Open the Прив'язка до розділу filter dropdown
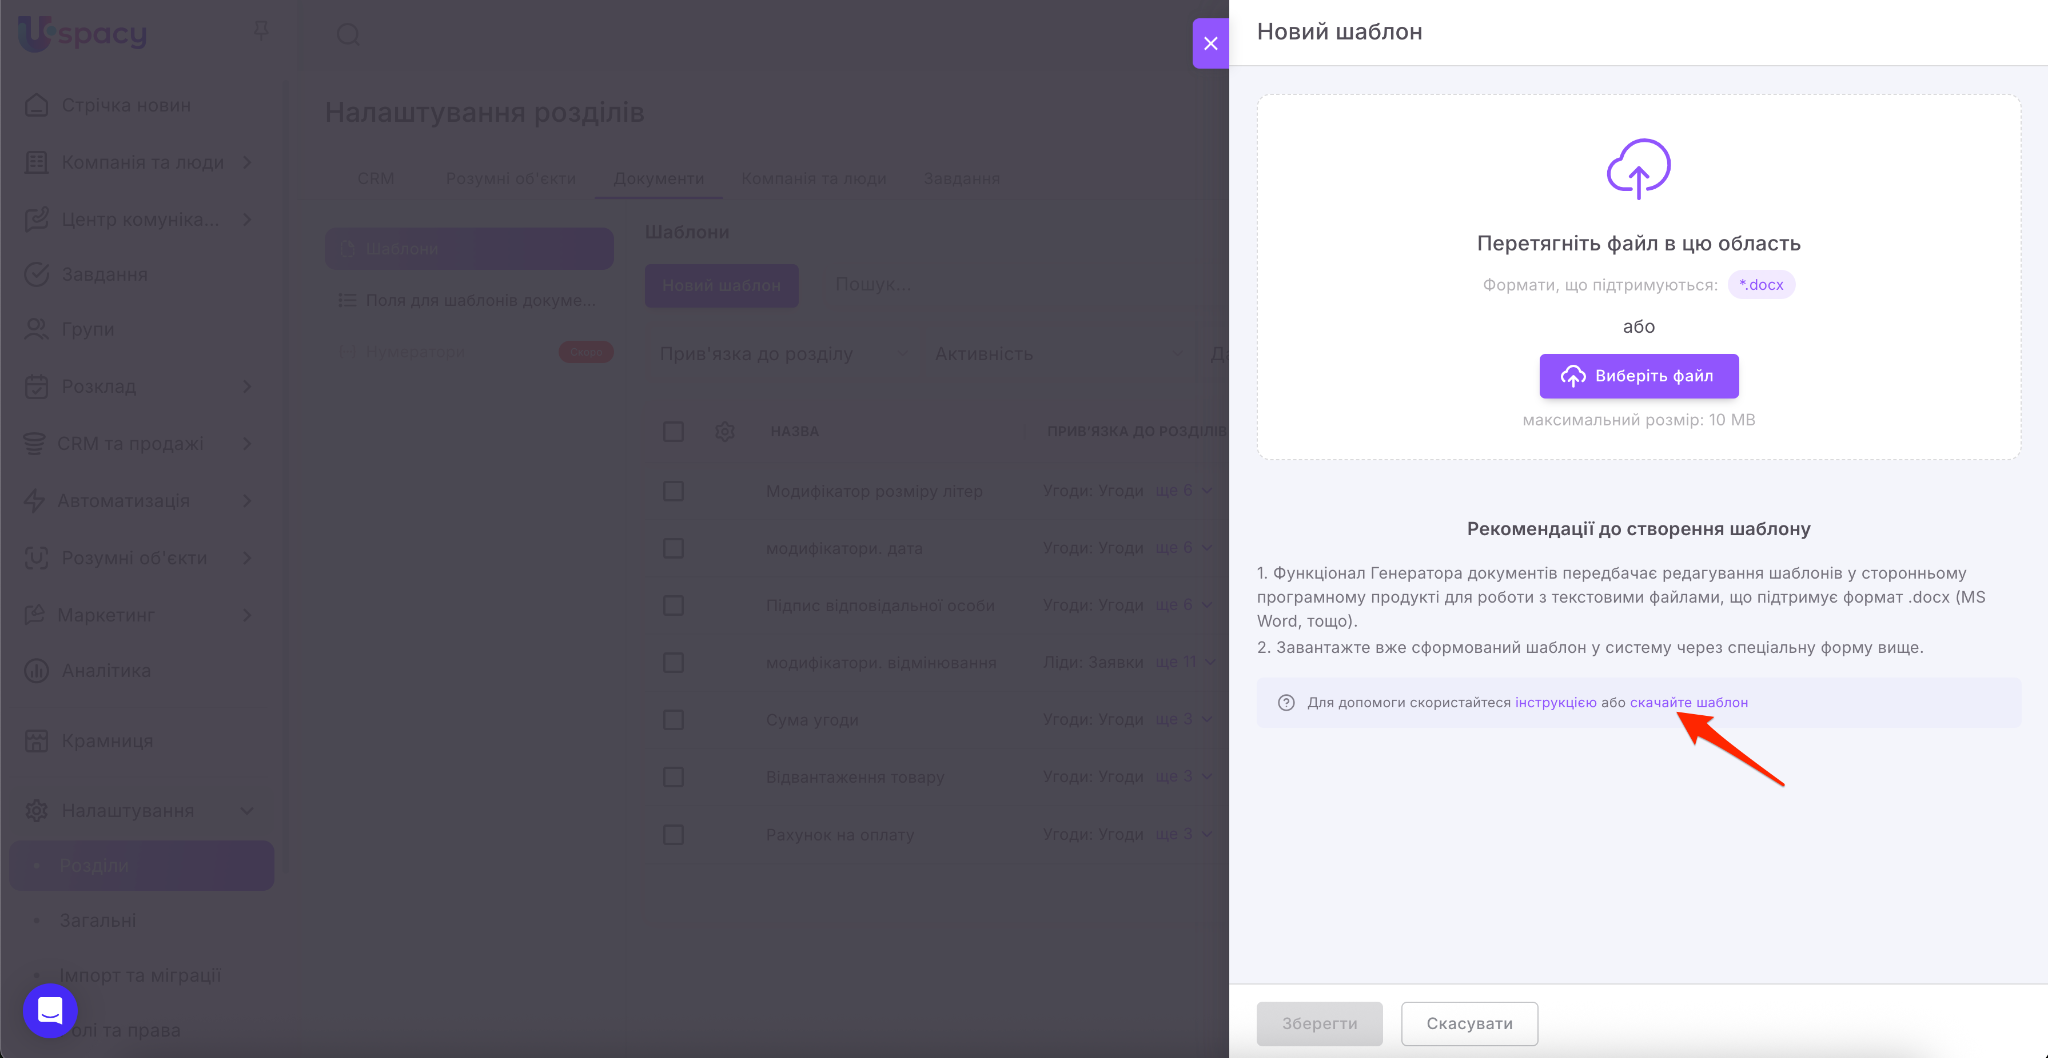The height and width of the screenshot is (1058, 2048). click(x=782, y=354)
